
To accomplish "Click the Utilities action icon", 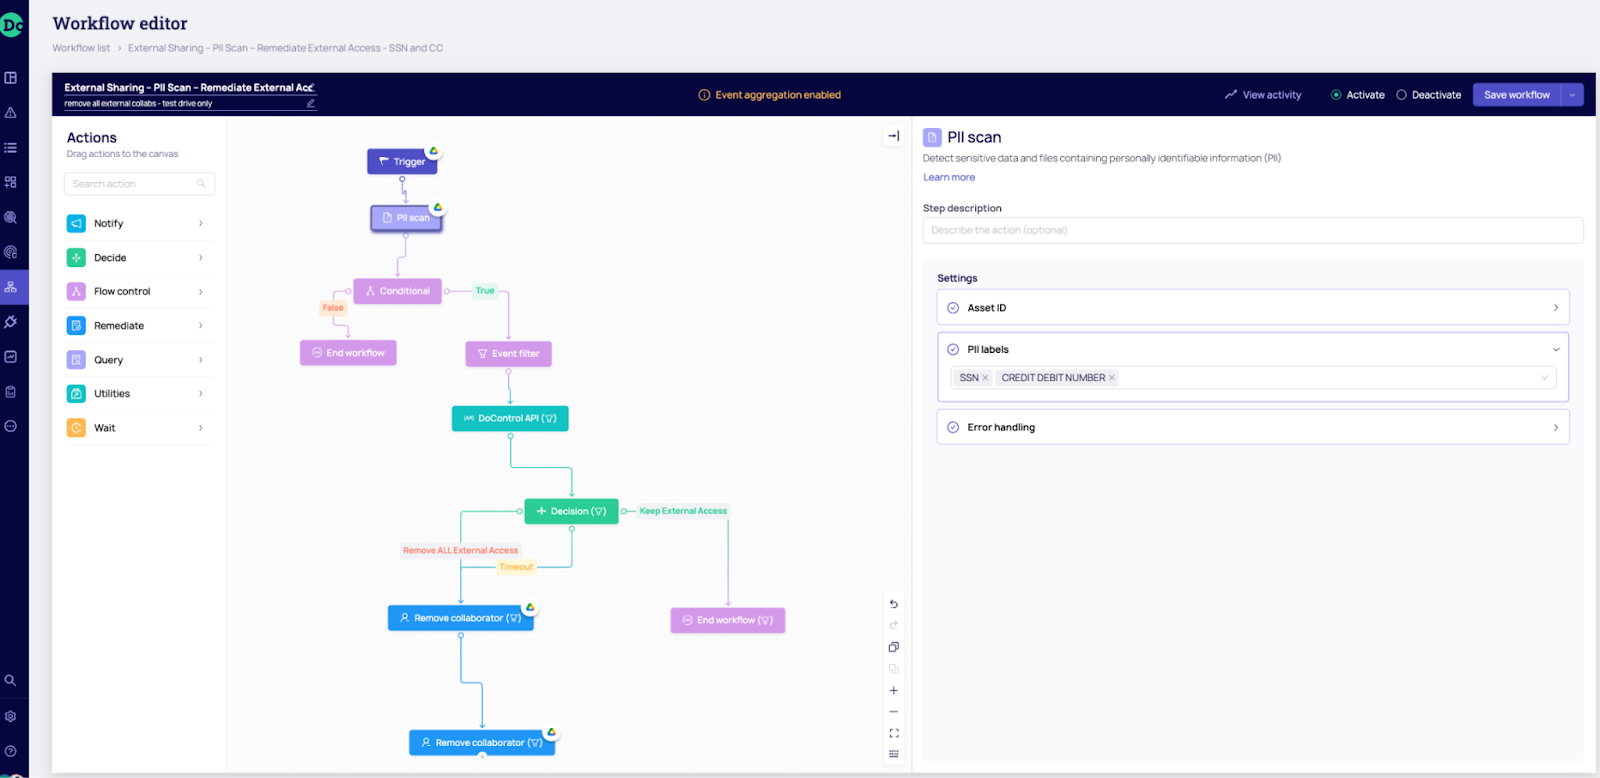I will (76, 393).
